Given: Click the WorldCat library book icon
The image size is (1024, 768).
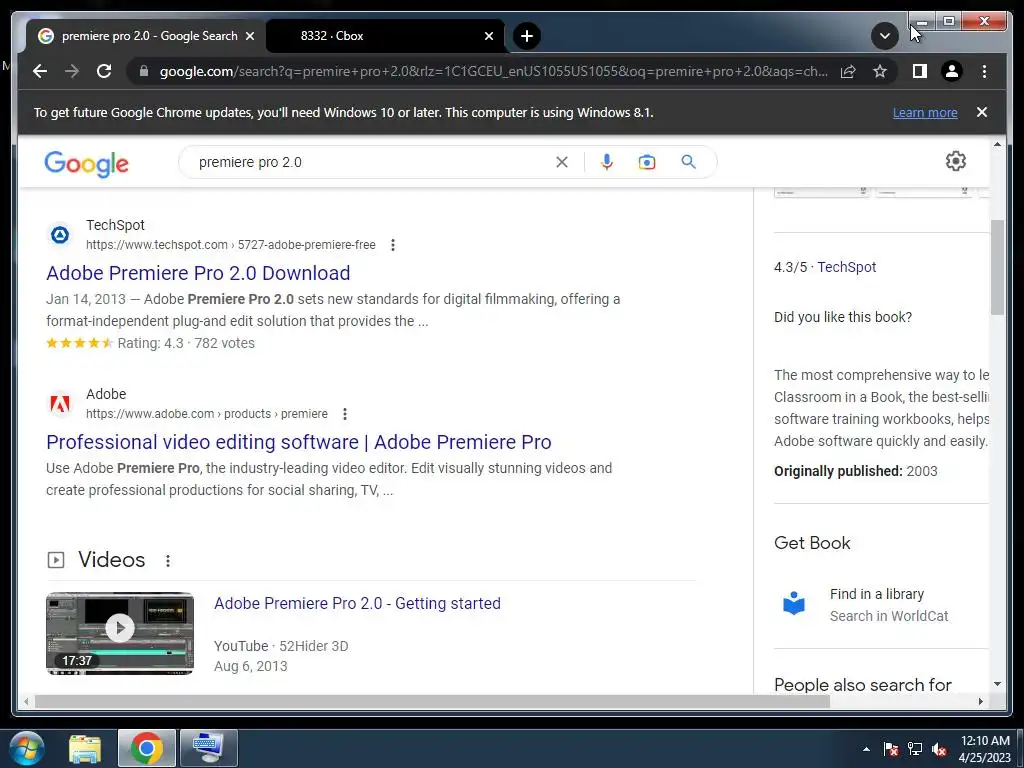Looking at the screenshot, I should (793, 603).
